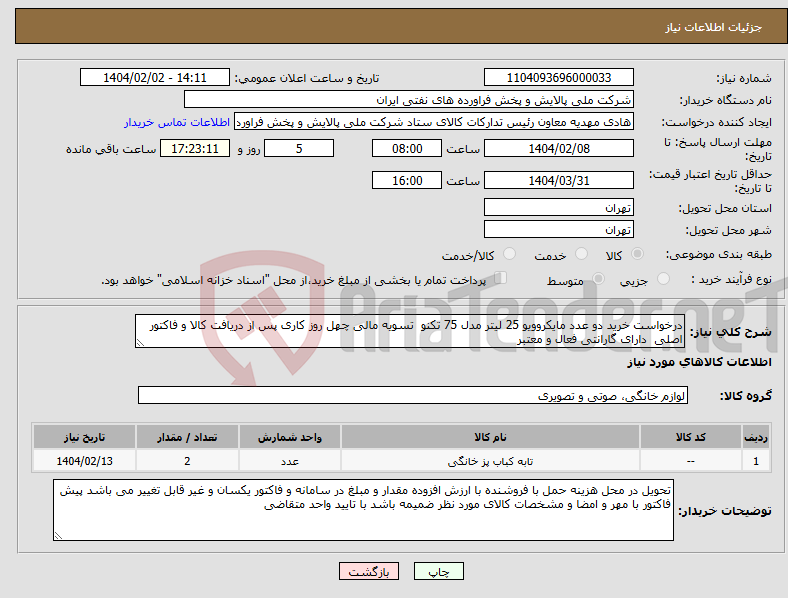Click the remaining time field 17:23:11
Viewport: 788px width, 598px height.
coord(195,148)
